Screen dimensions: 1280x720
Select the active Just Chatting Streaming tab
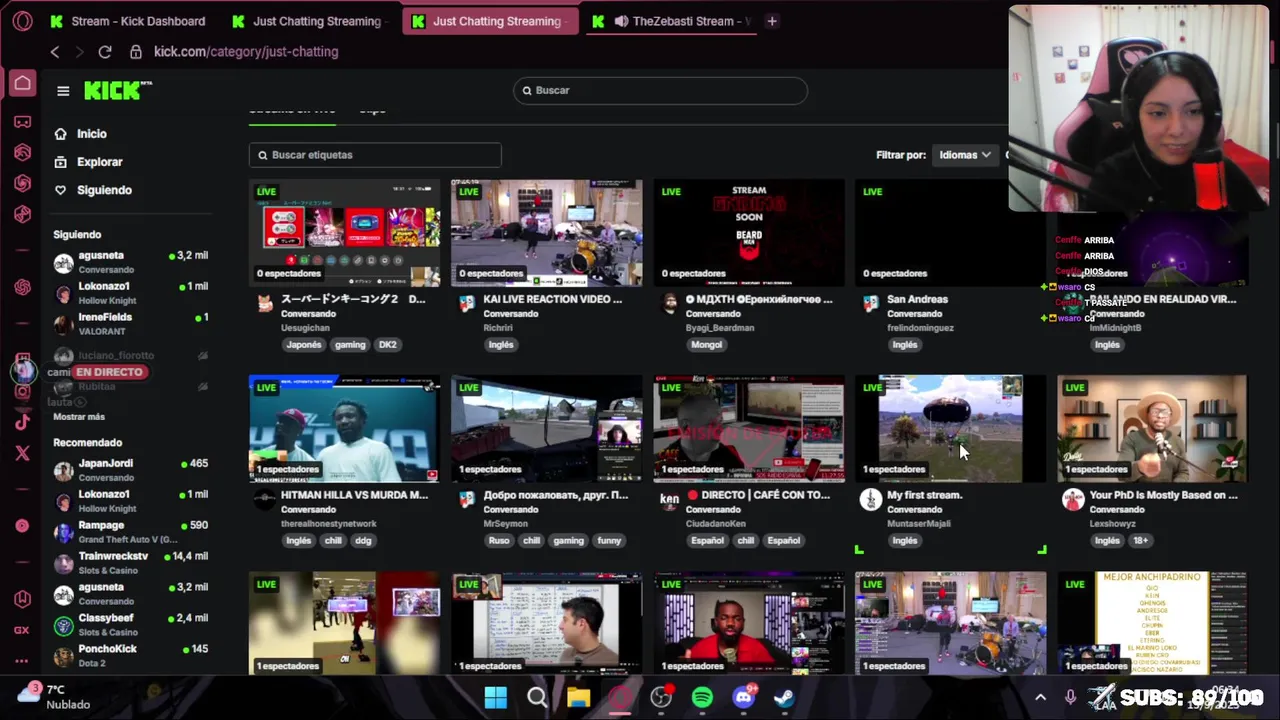click(x=490, y=21)
